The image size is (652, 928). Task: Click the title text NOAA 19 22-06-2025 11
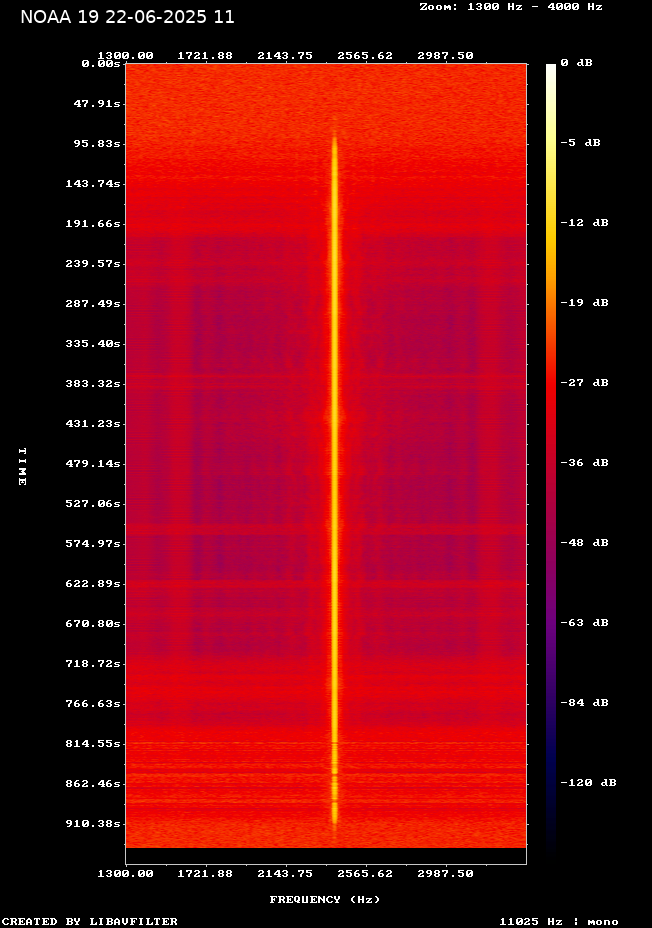click(127, 17)
